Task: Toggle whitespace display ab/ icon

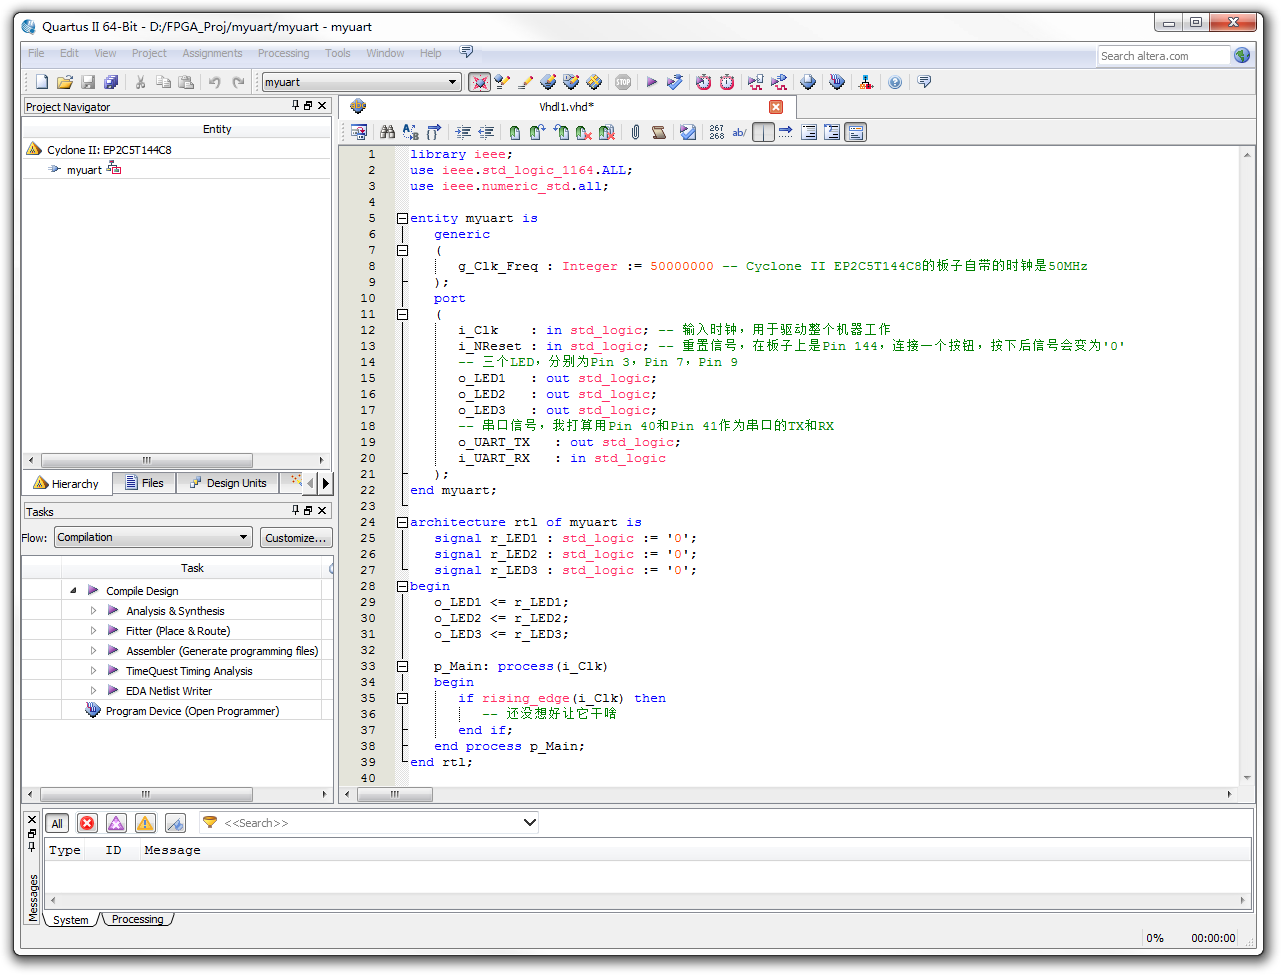Action: tap(740, 132)
